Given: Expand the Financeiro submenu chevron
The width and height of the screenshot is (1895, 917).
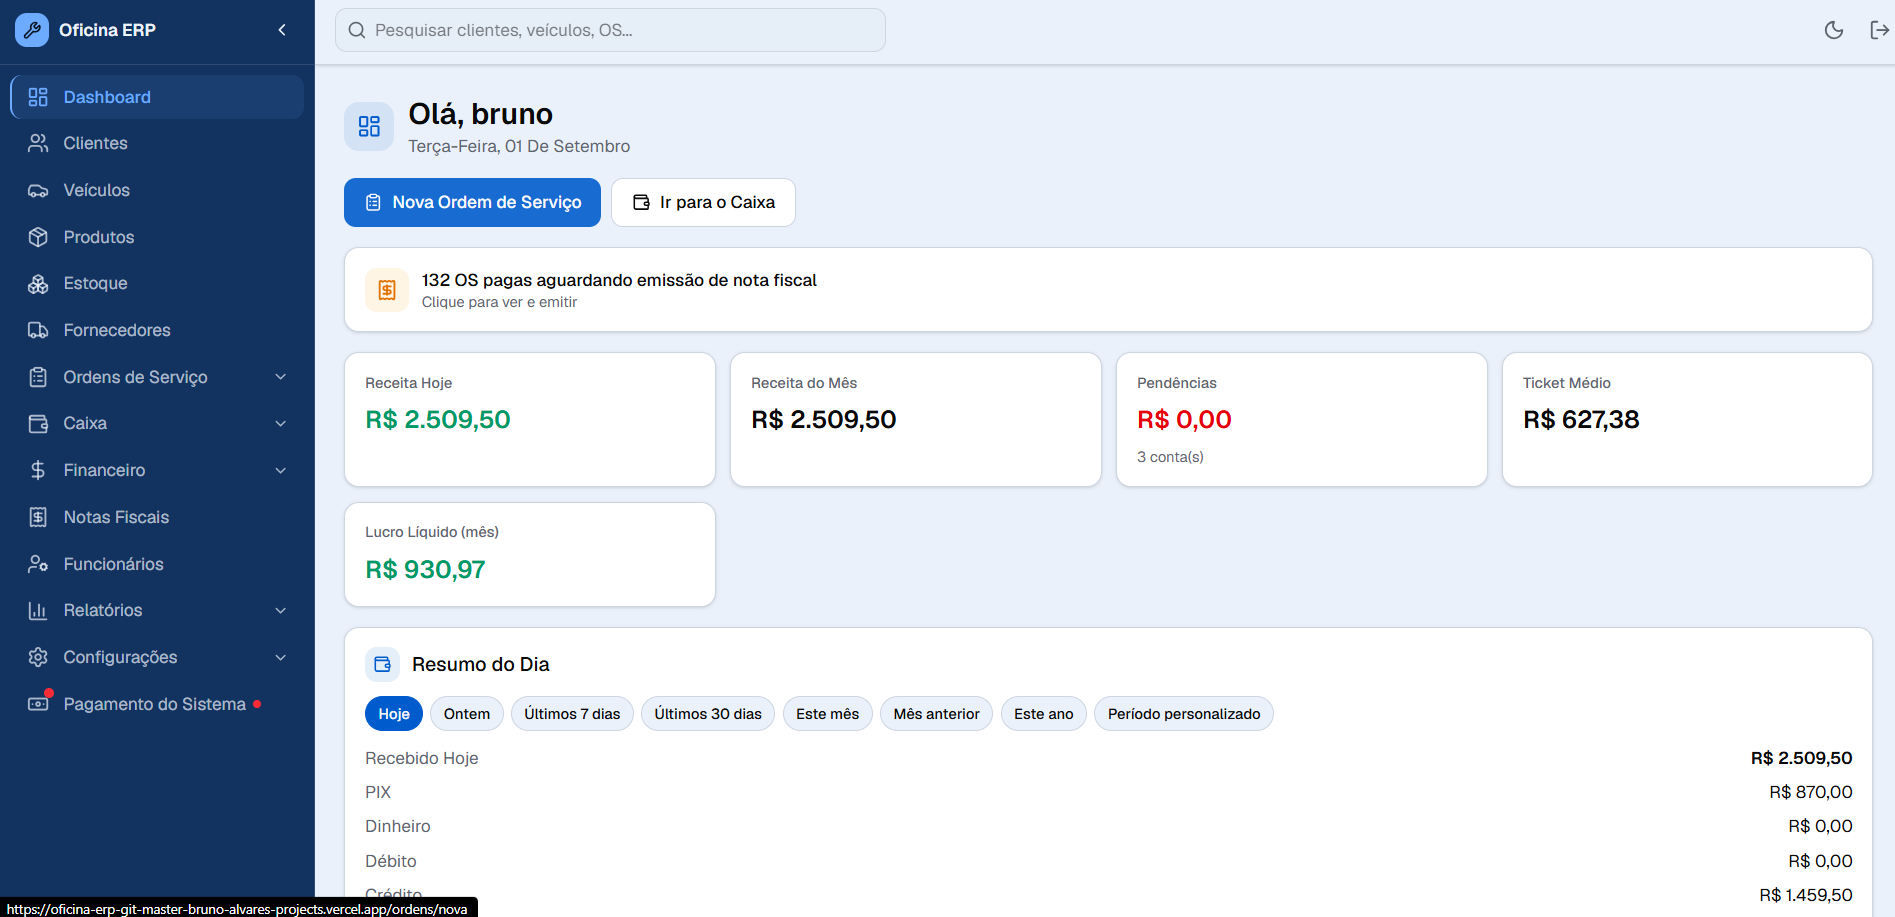Looking at the screenshot, I should point(281,470).
